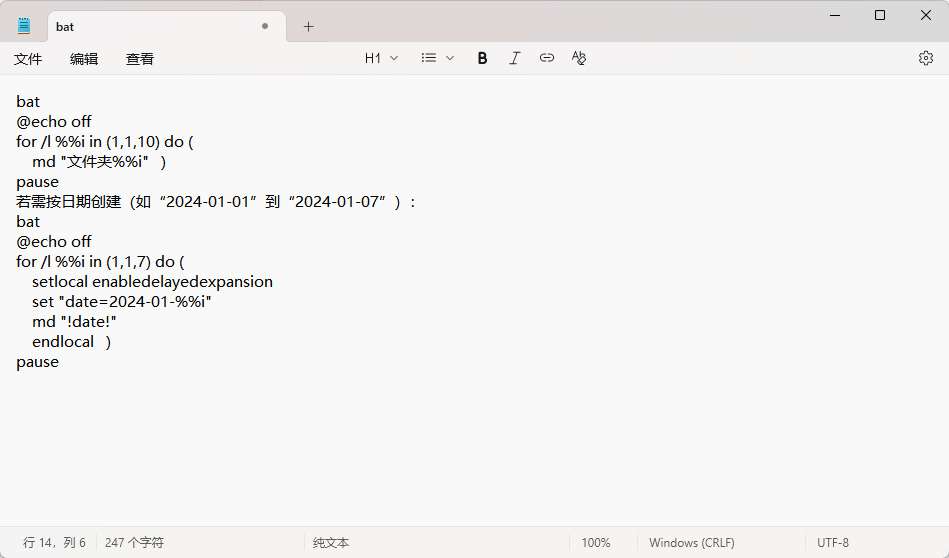Image resolution: width=949 pixels, height=558 pixels.
Task: Click the '纯文本' format indicator
Action: pos(331,542)
